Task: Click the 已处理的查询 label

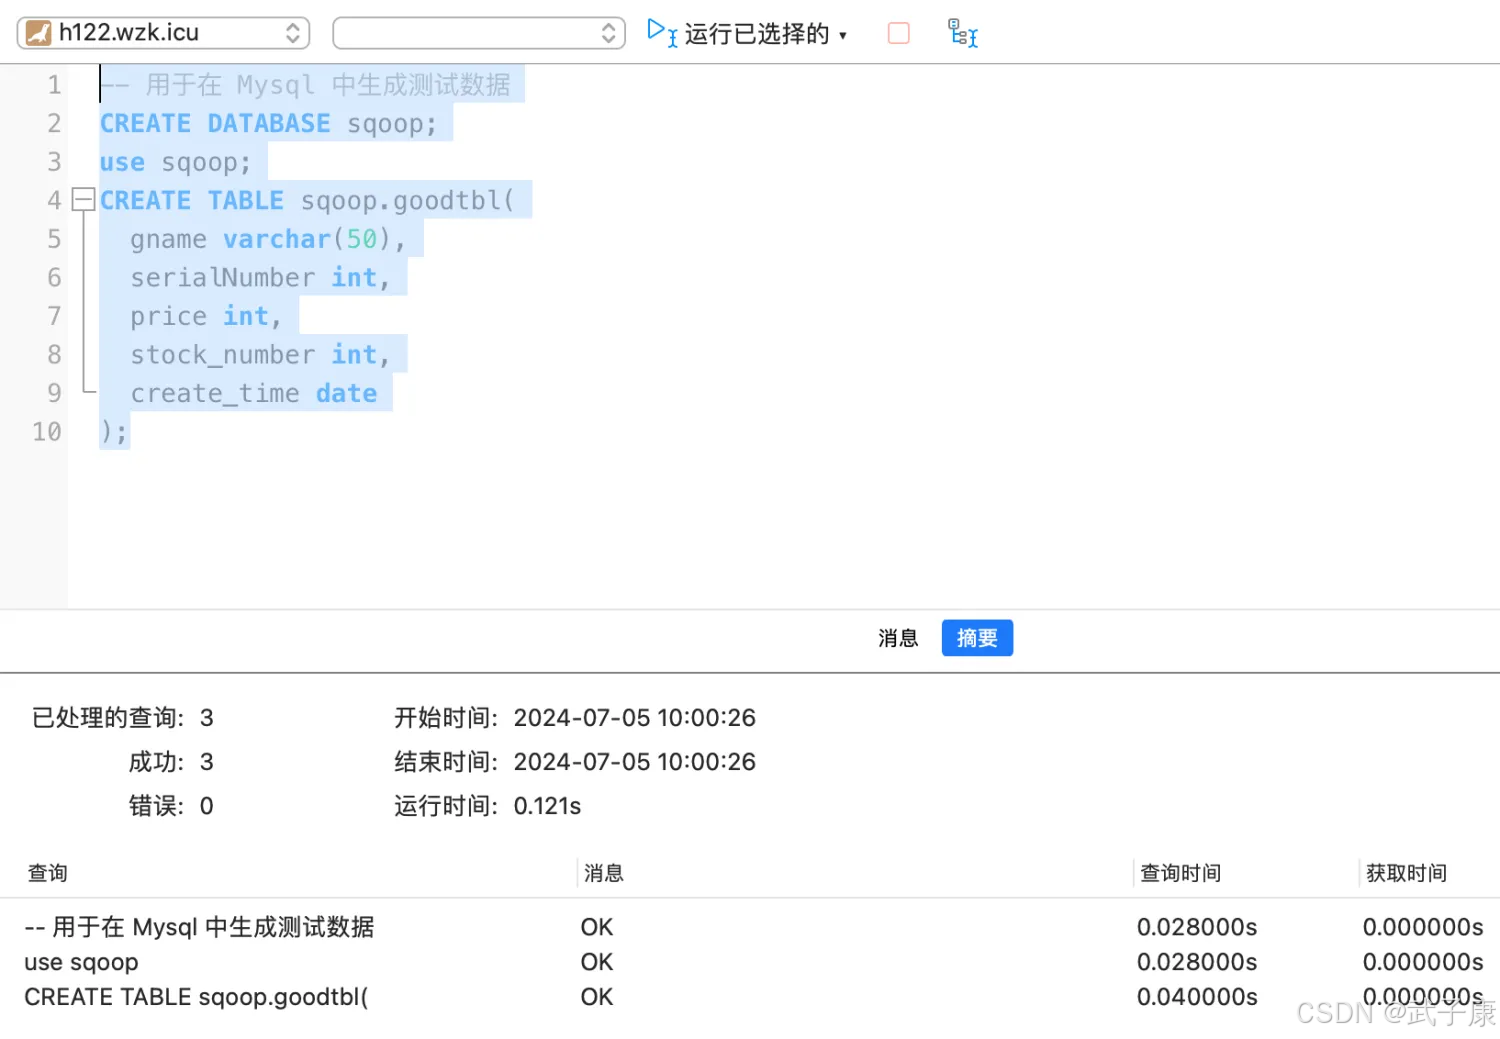Action: tap(108, 718)
